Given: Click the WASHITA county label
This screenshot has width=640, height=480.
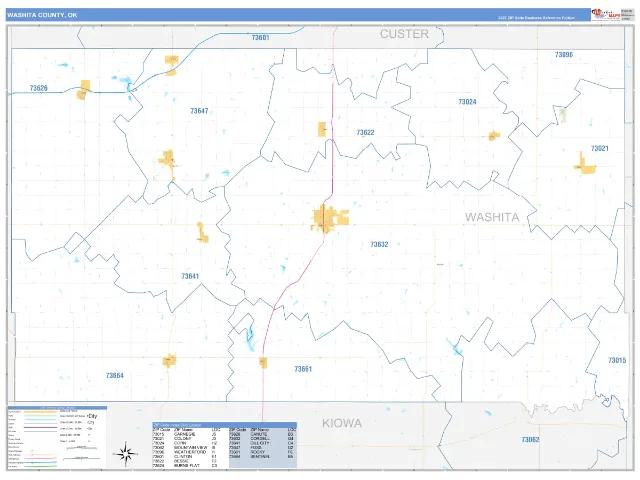Looking at the screenshot, I should 492,217.
